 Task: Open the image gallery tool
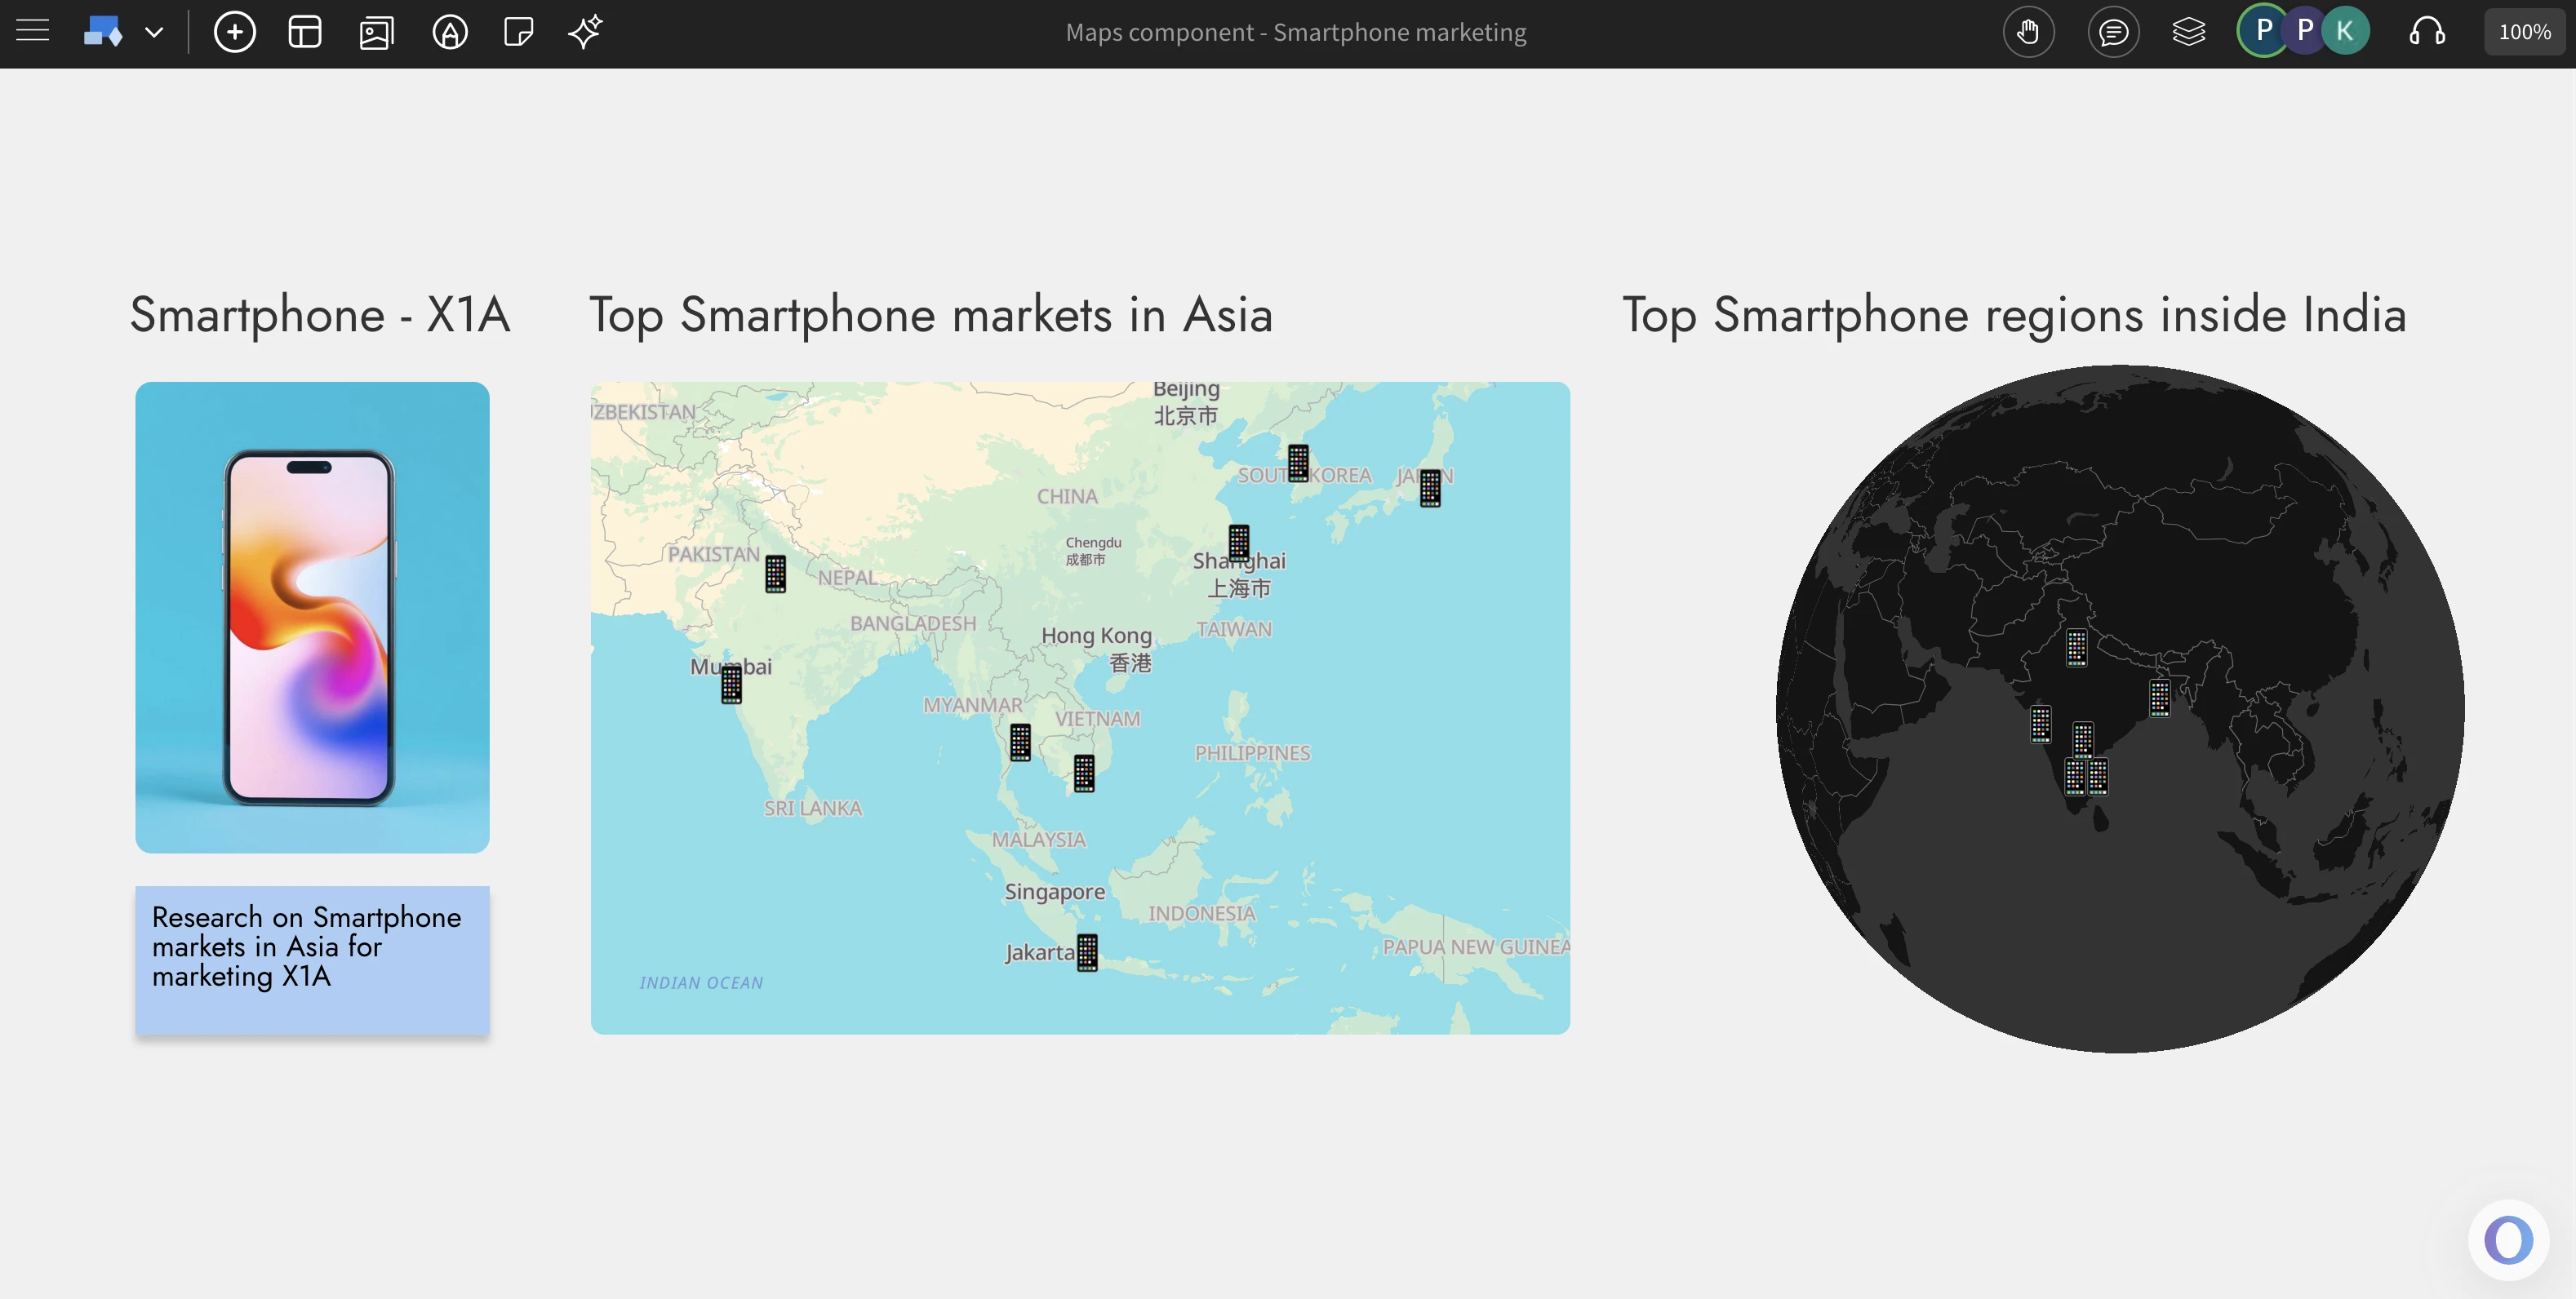376,32
